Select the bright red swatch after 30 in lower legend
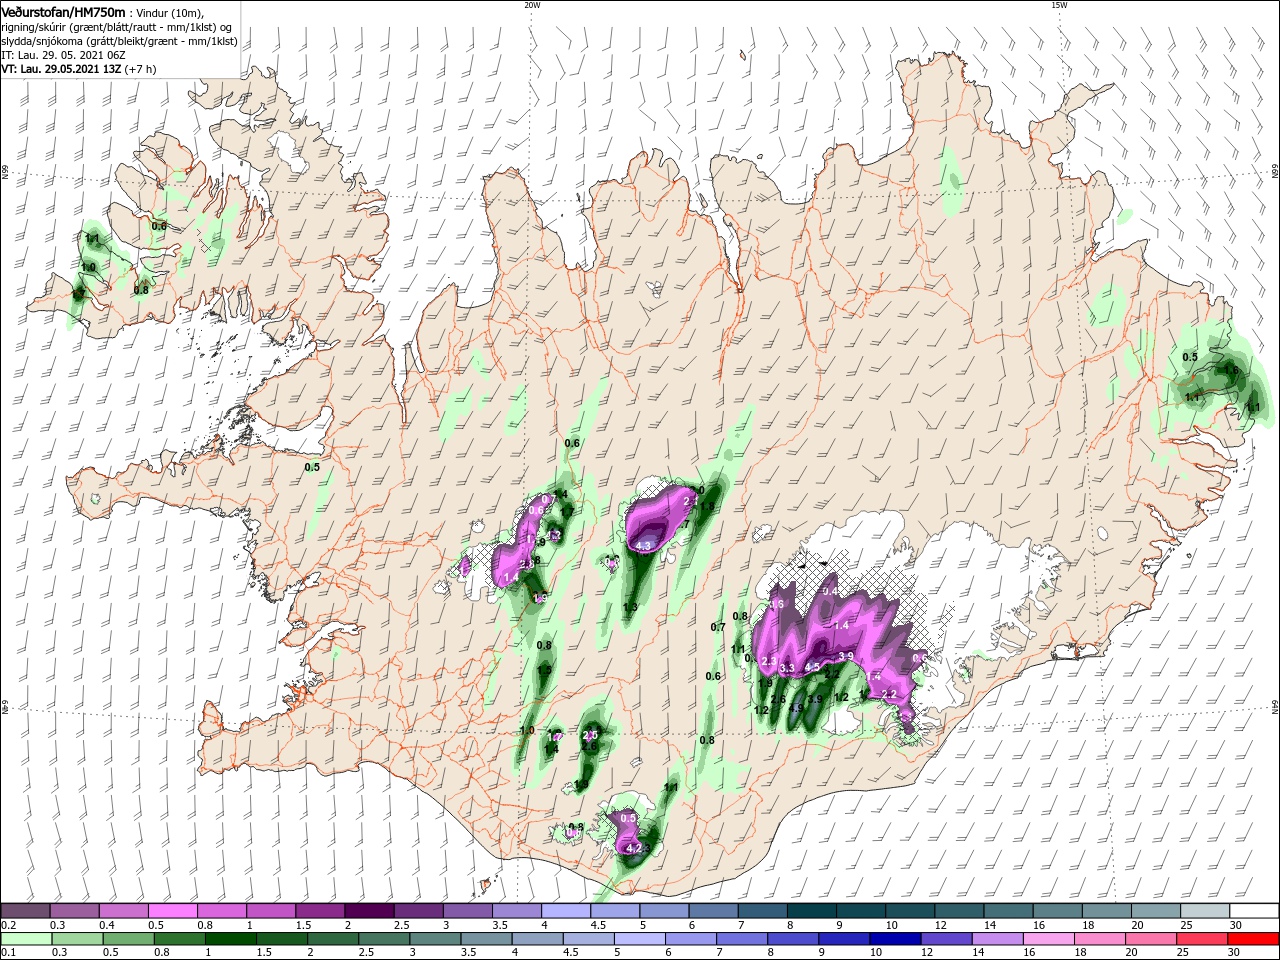The image size is (1280, 960). [1254, 939]
